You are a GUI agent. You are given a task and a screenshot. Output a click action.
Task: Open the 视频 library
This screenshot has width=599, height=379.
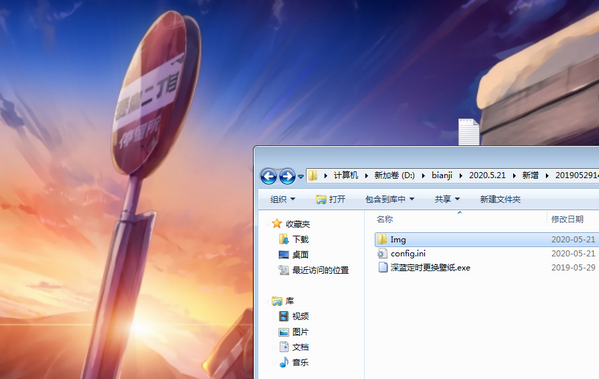click(x=300, y=316)
